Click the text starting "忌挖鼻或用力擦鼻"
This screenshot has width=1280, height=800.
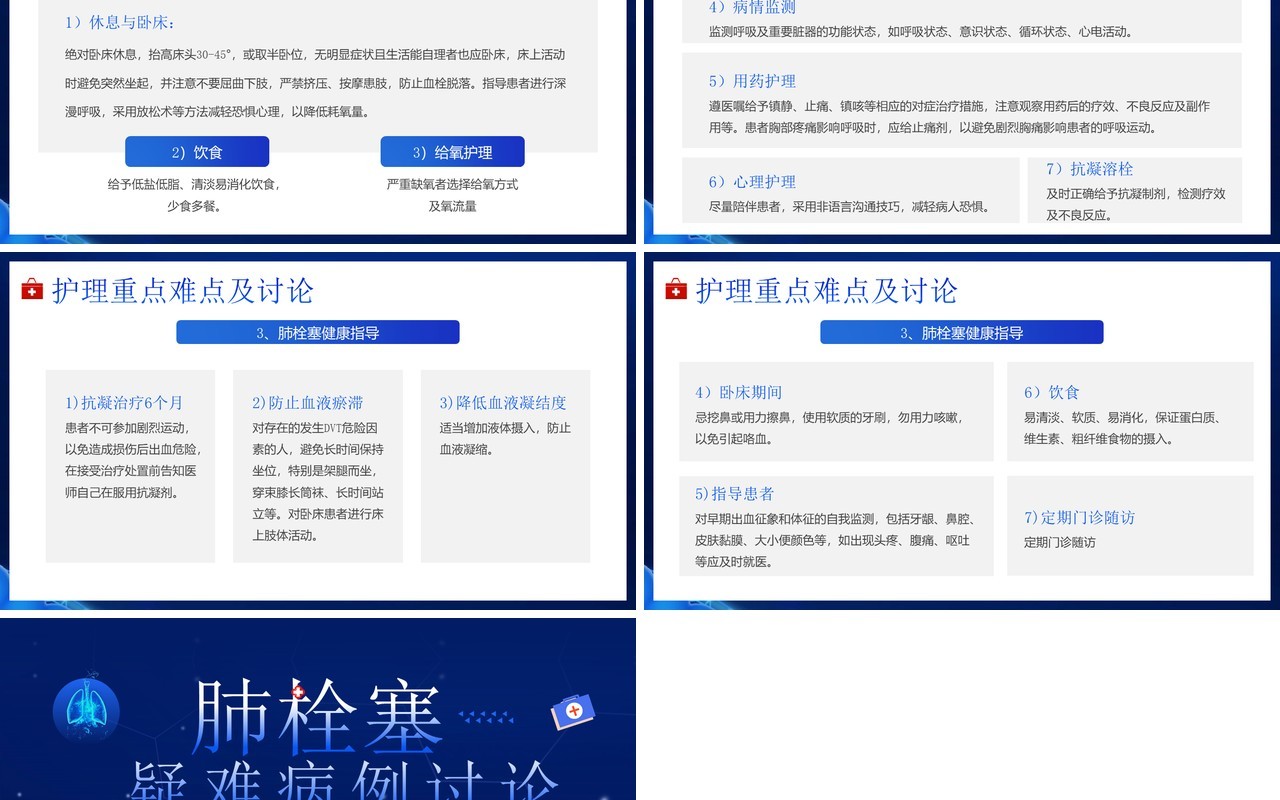coord(829,418)
